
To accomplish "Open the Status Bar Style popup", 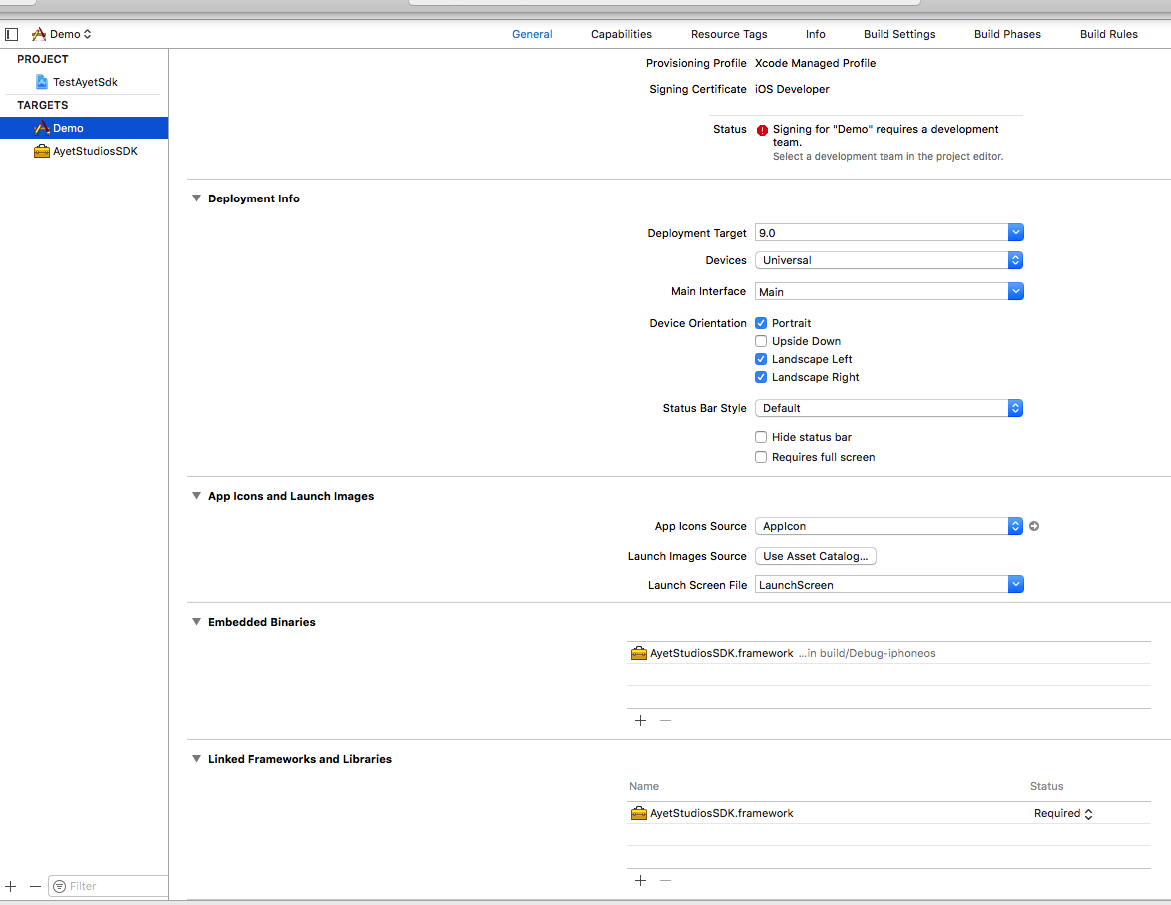I will click(889, 408).
